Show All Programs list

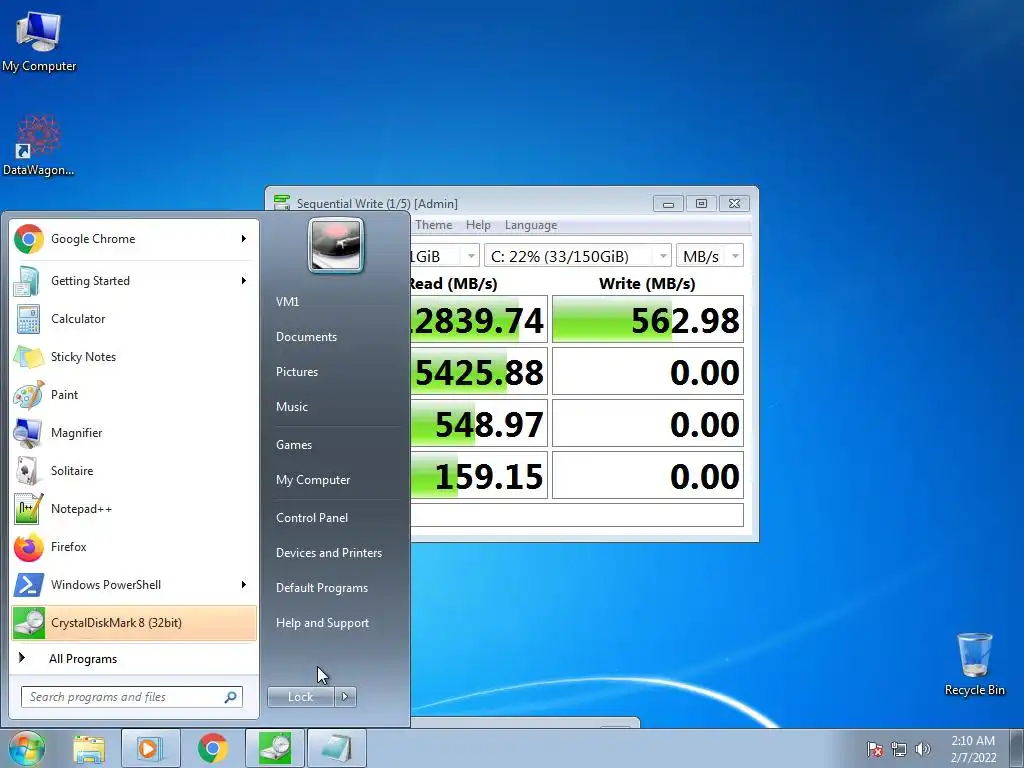pos(134,658)
